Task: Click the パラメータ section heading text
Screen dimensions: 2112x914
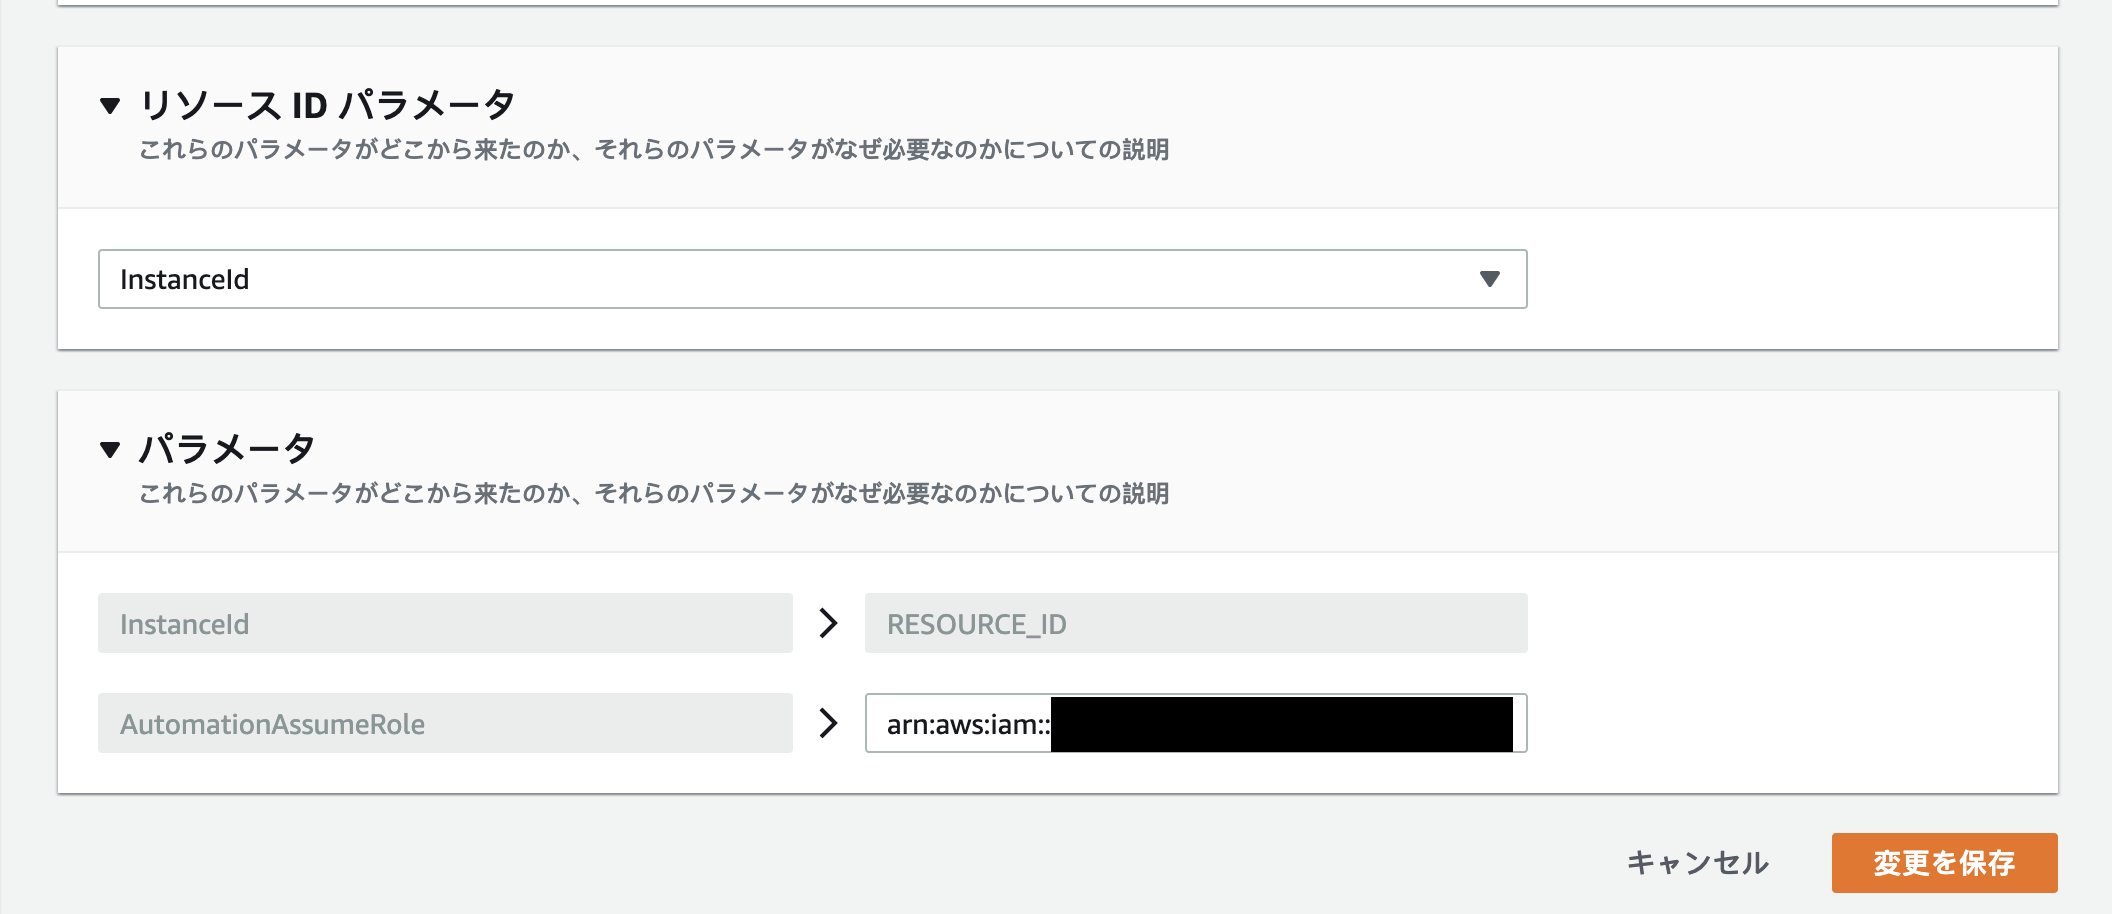Action: (x=227, y=449)
